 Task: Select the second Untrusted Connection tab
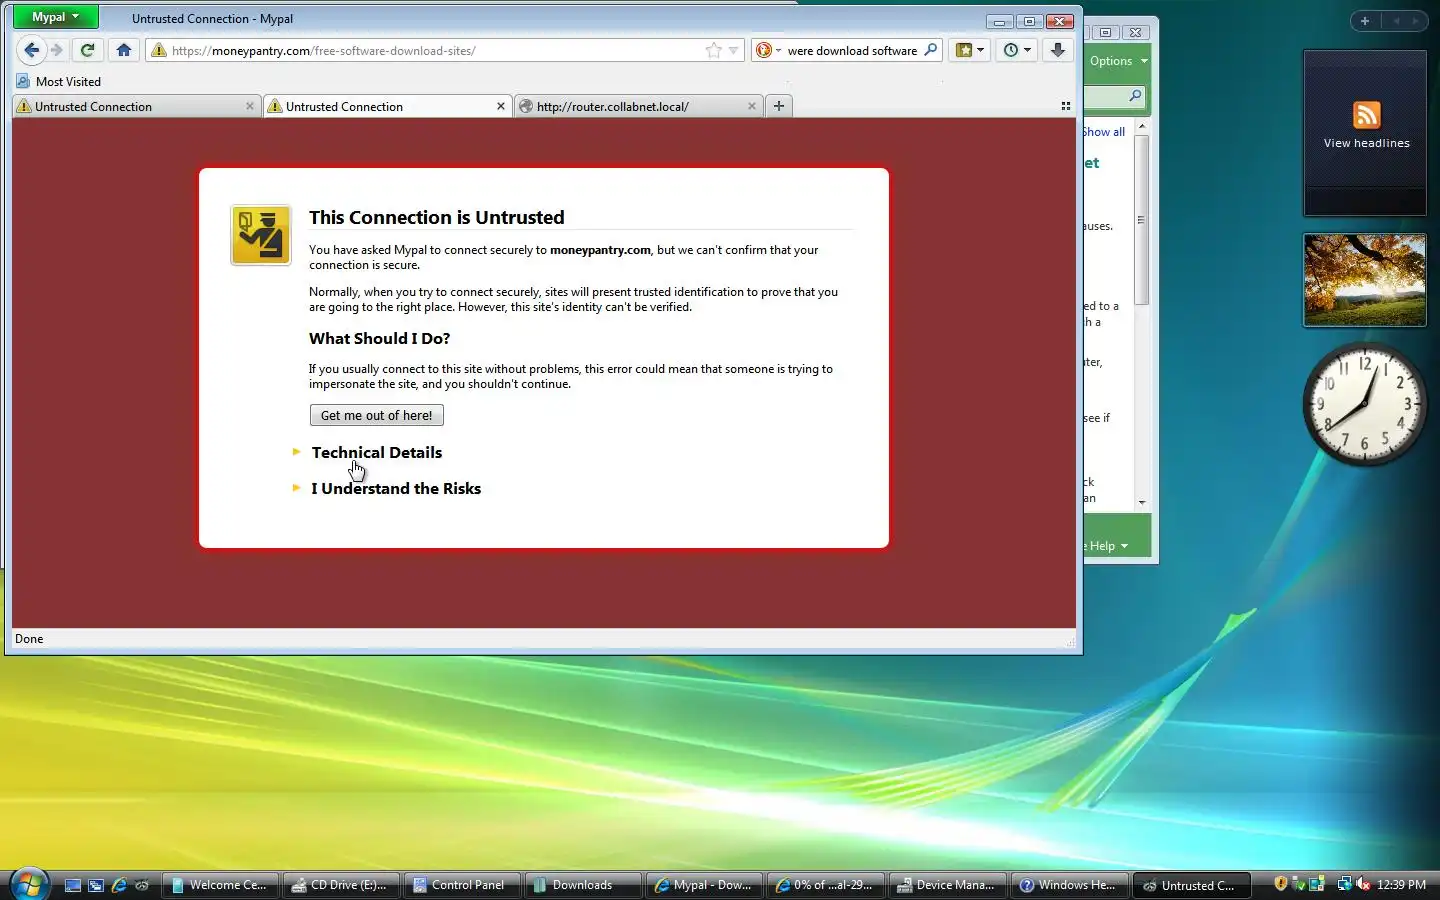click(x=388, y=106)
